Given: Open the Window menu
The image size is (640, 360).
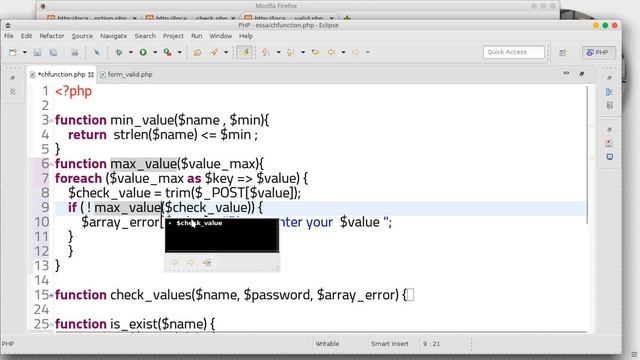Looking at the screenshot, I should pyautogui.click(x=221, y=36).
